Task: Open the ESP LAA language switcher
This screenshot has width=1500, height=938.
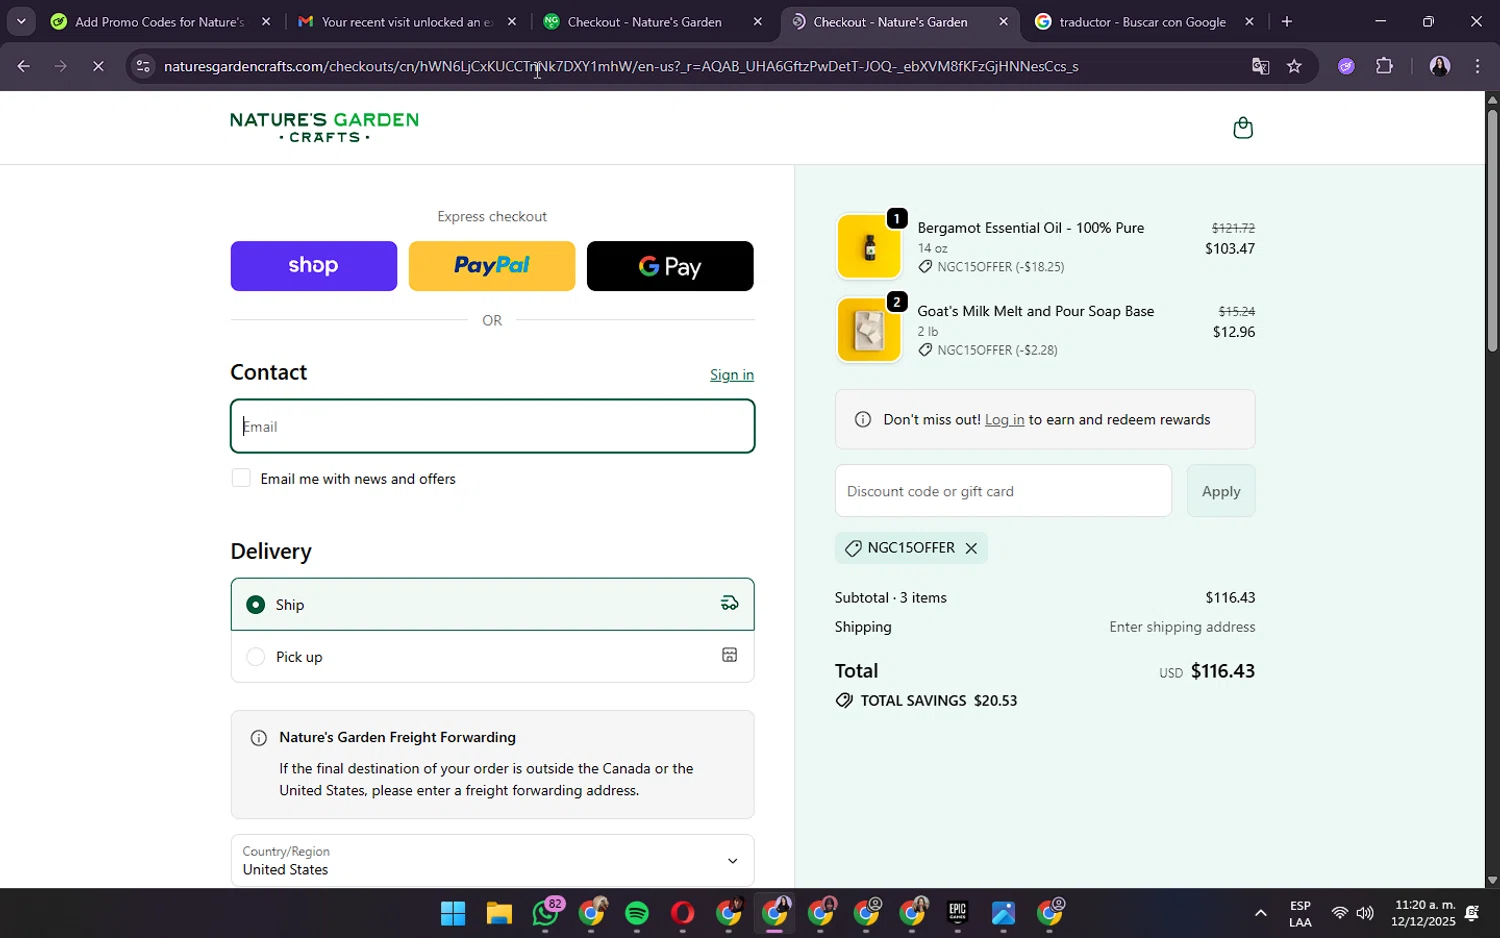Action: tap(1300, 913)
